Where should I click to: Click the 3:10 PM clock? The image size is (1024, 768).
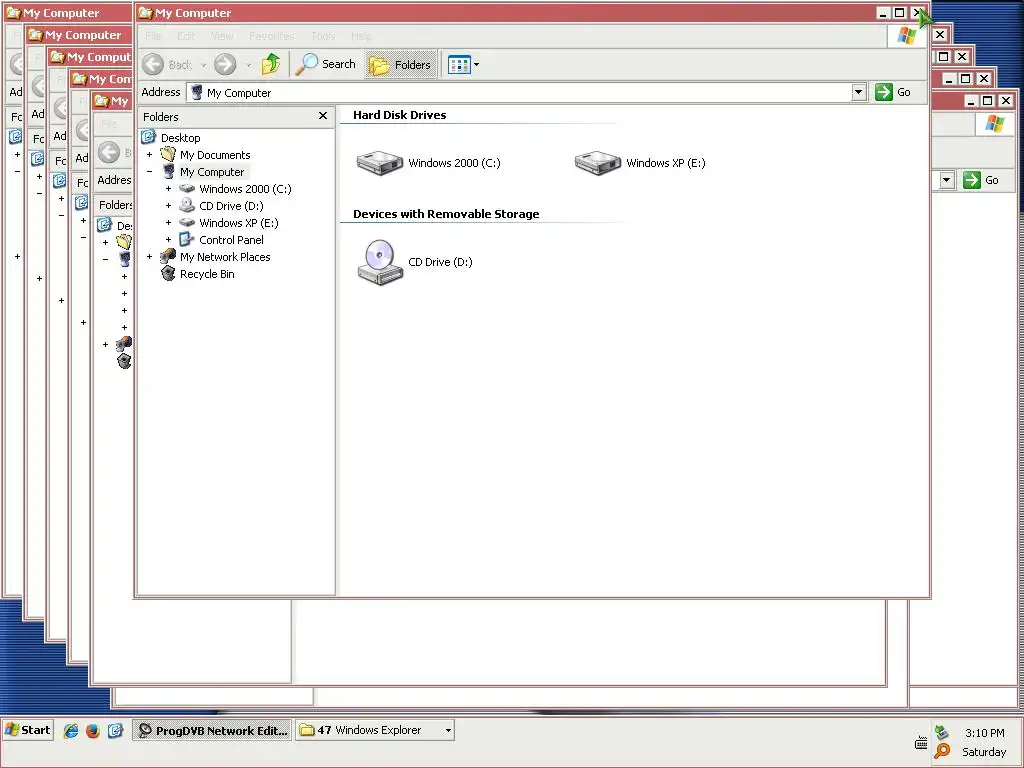click(x=984, y=733)
